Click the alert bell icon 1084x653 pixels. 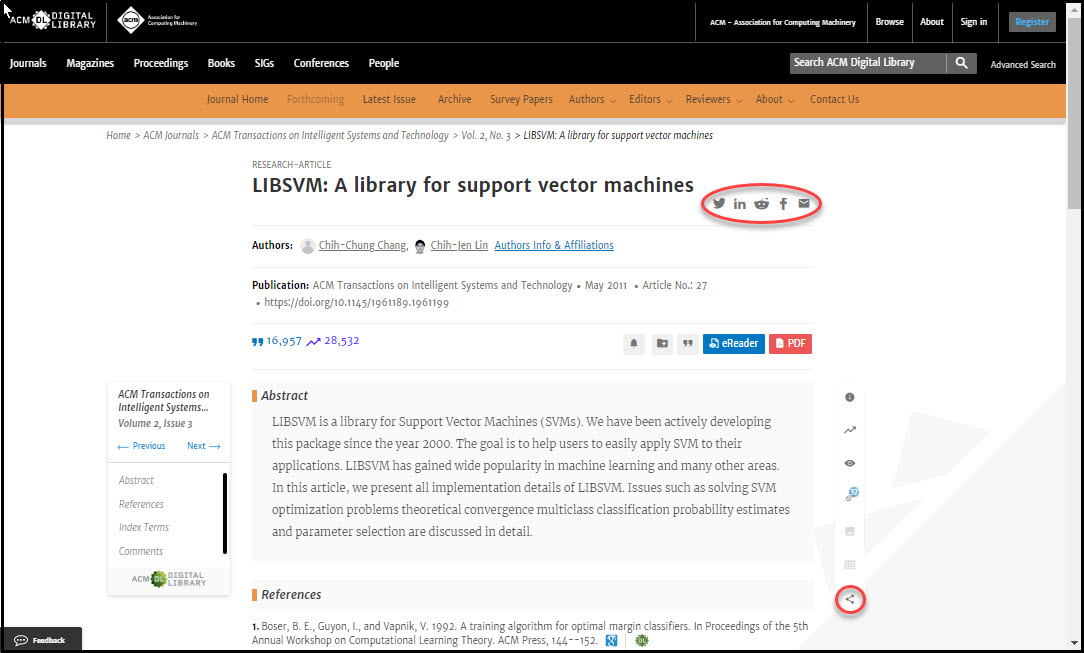click(634, 343)
